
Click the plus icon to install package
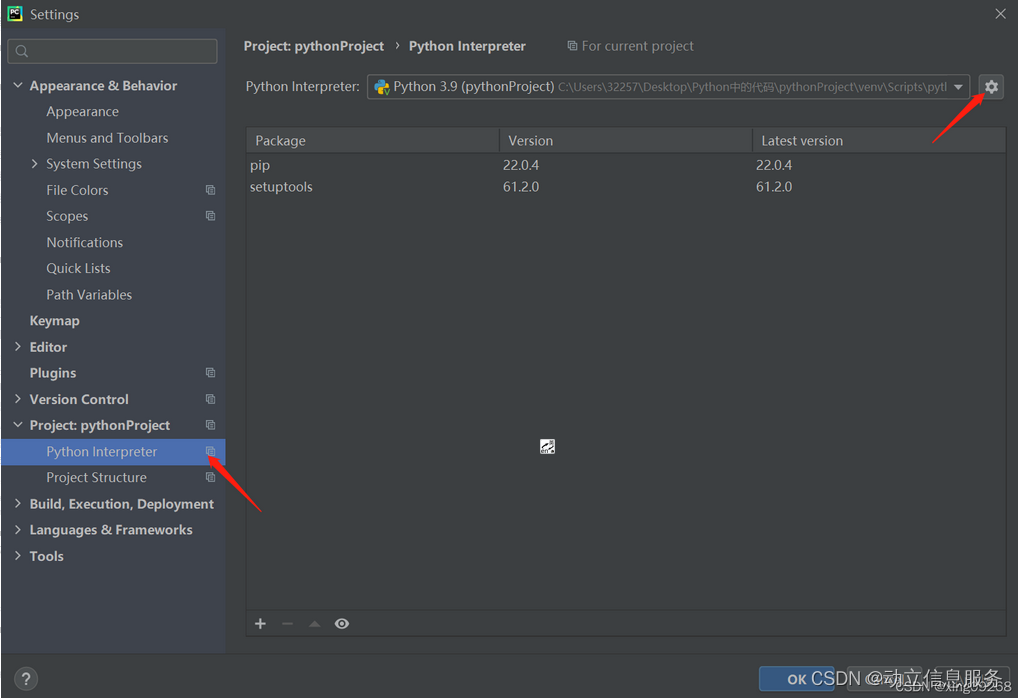pyautogui.click(x=260, y=623)
